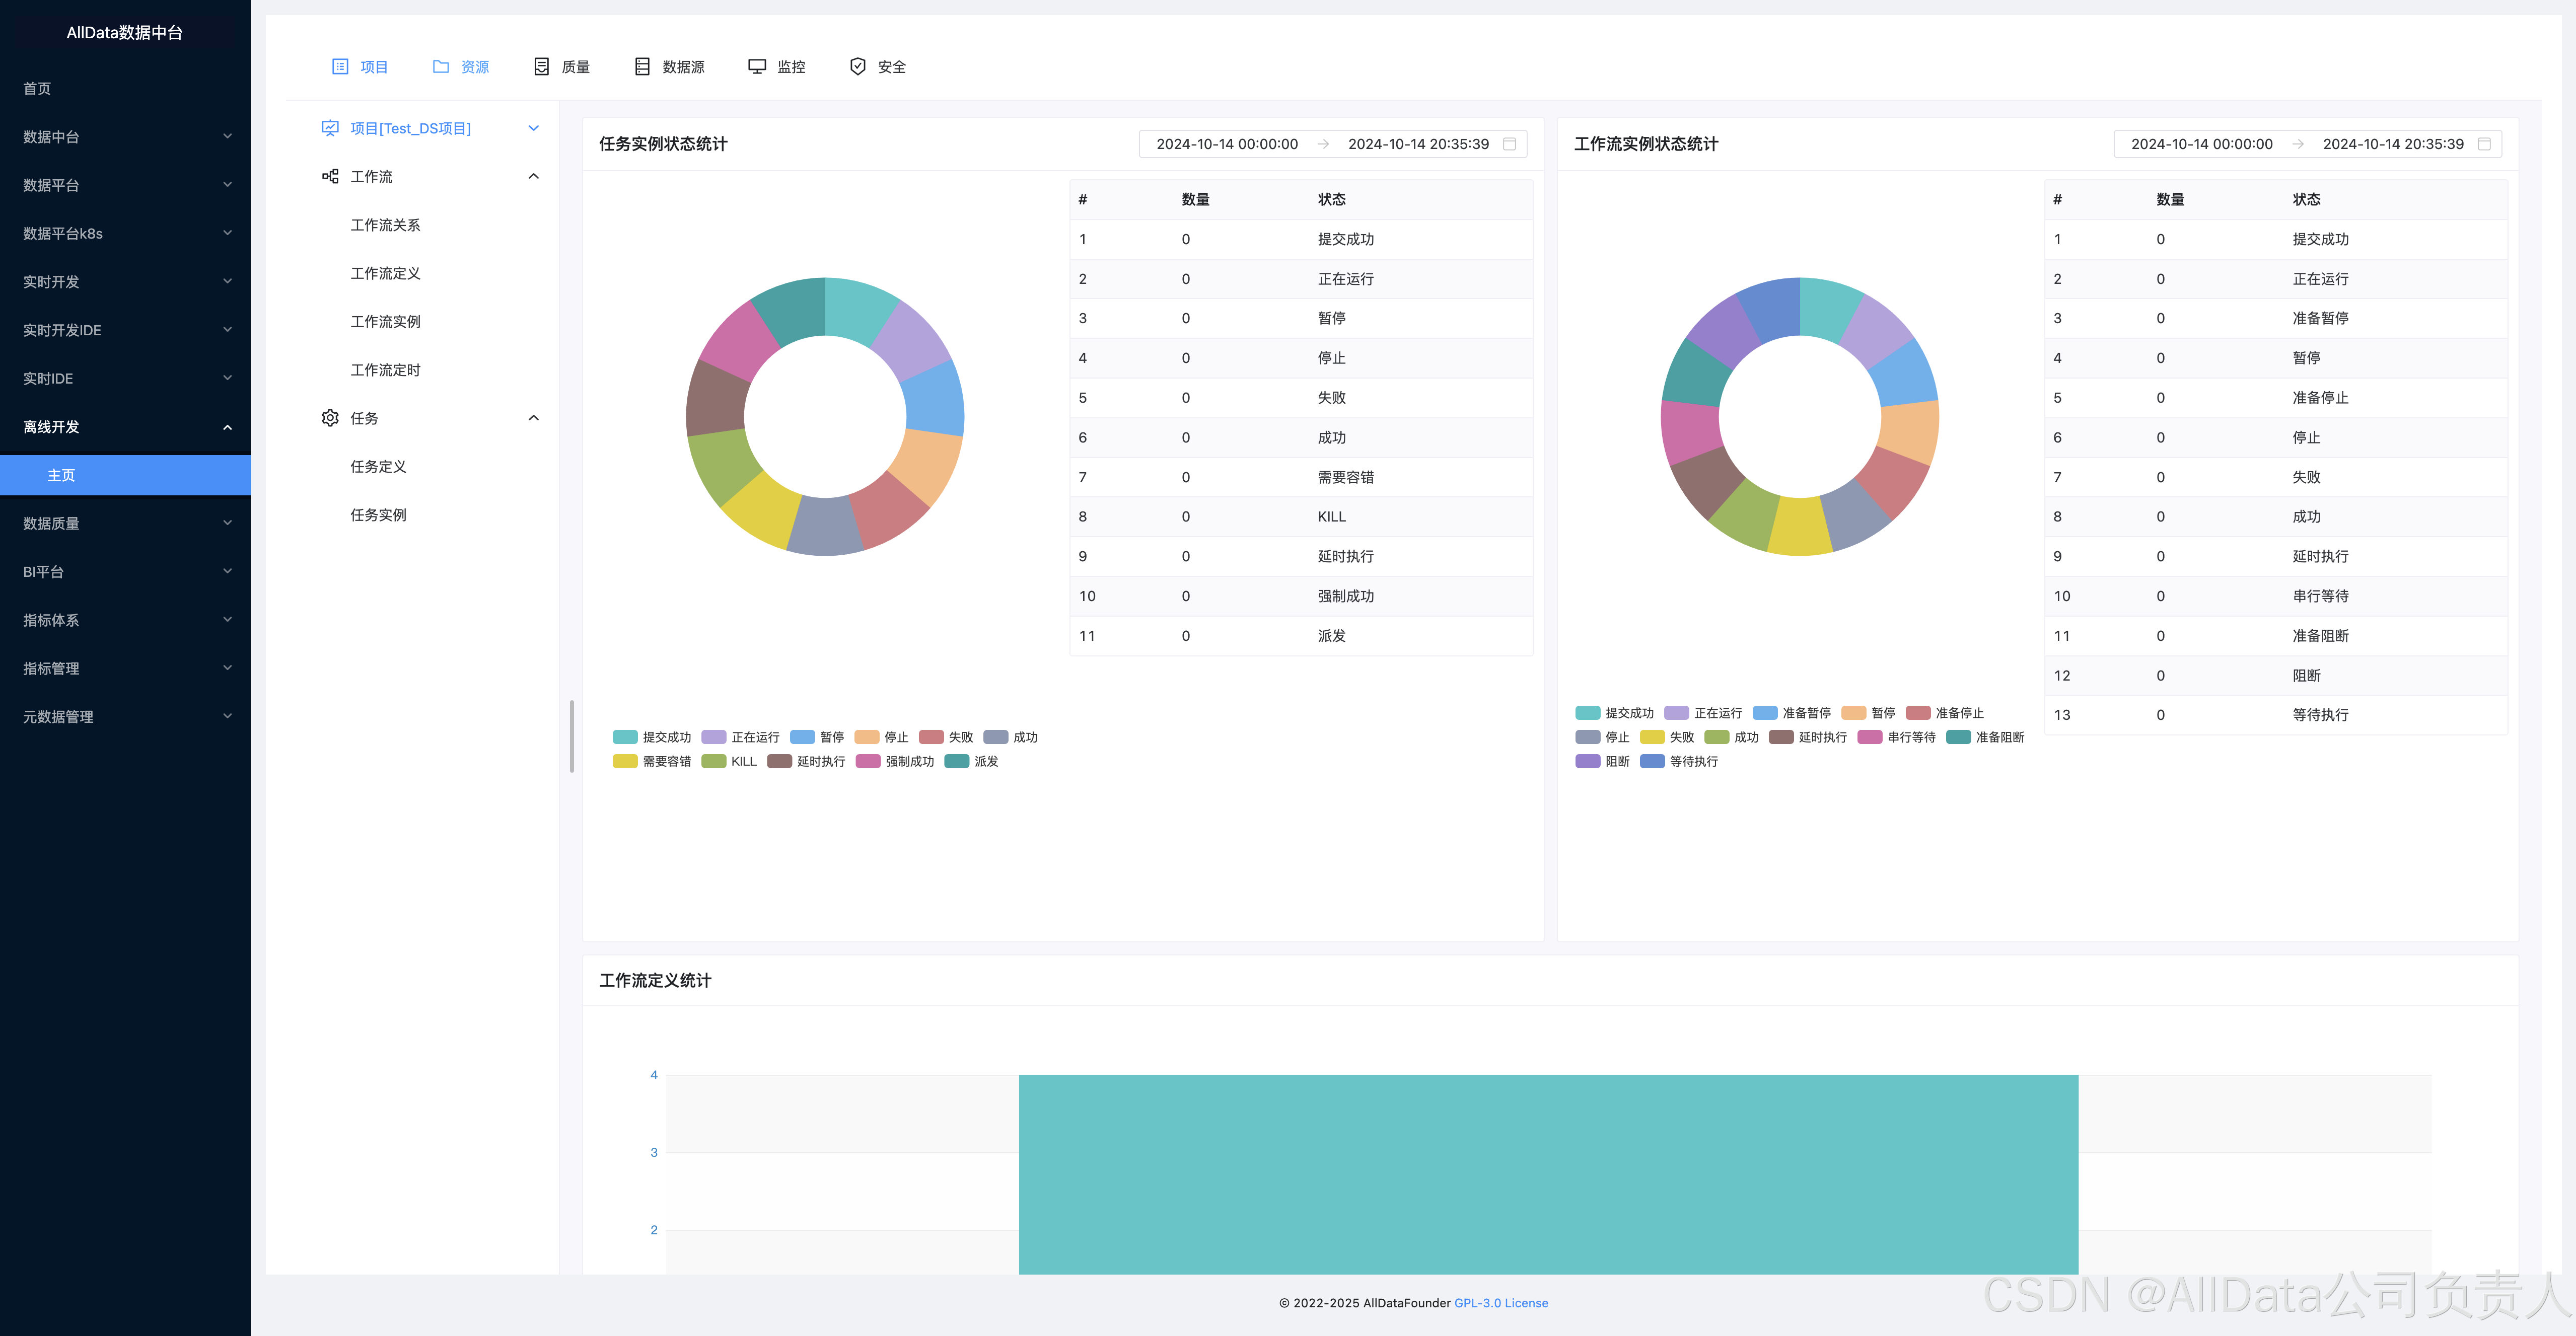The image size is (2576, 1336).
Task: Expand the 项目[Test_DS项目] dropdown
Action: click(x=533, y=128)
